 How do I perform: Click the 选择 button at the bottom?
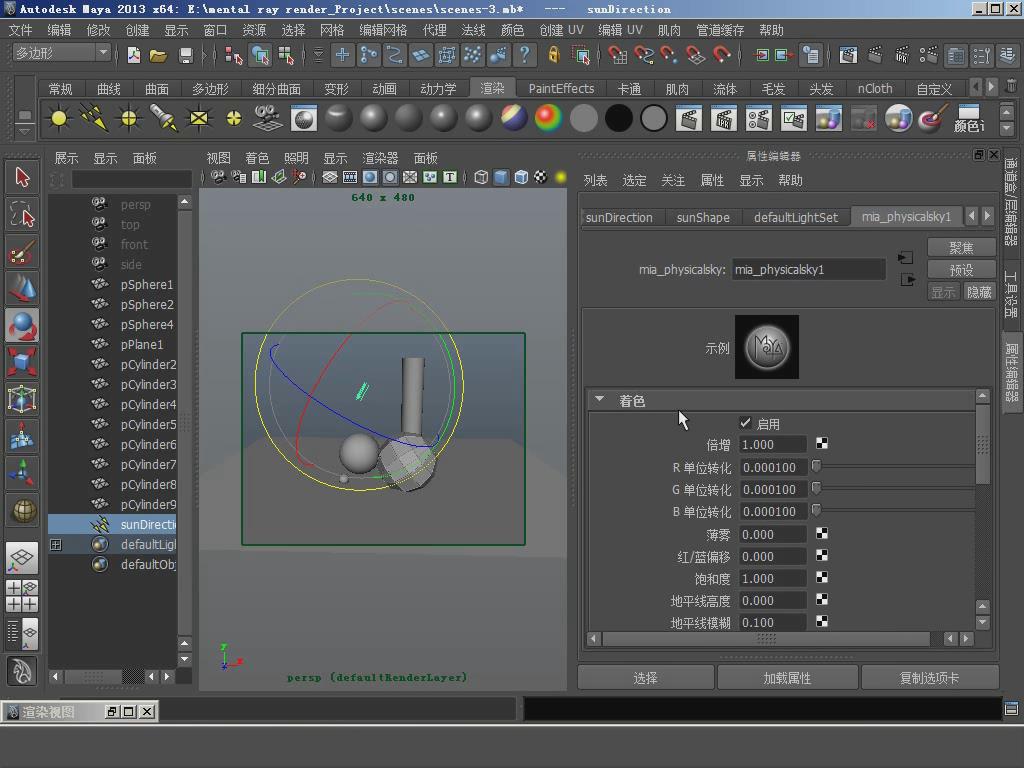(x=645, y=678)
